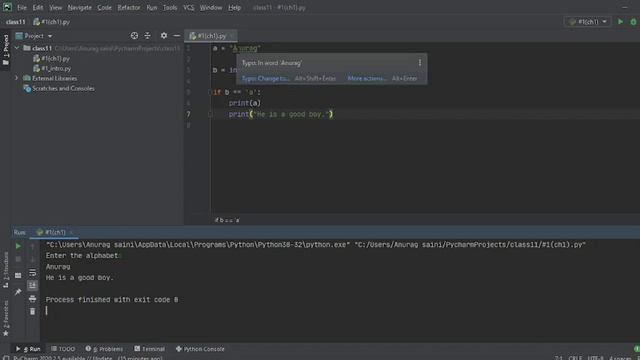640x360 pixels.
Task: Click the PyCharm logo icon in the title bar
Action: point(7,7)
